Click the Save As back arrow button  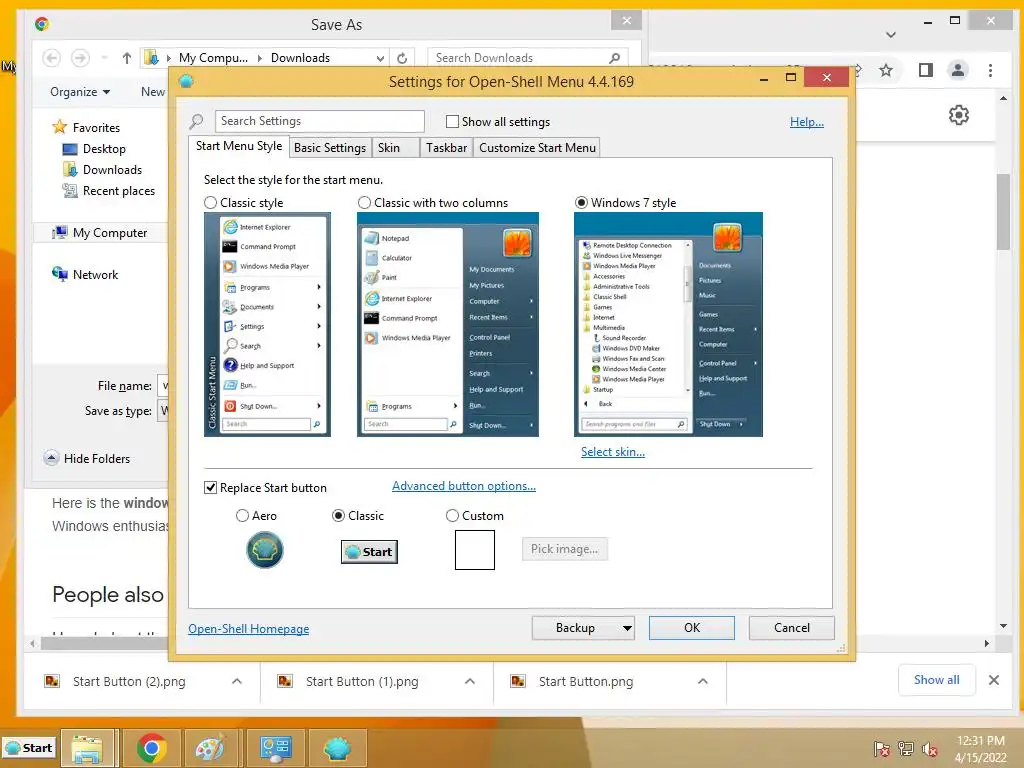(x=52, y=58)
